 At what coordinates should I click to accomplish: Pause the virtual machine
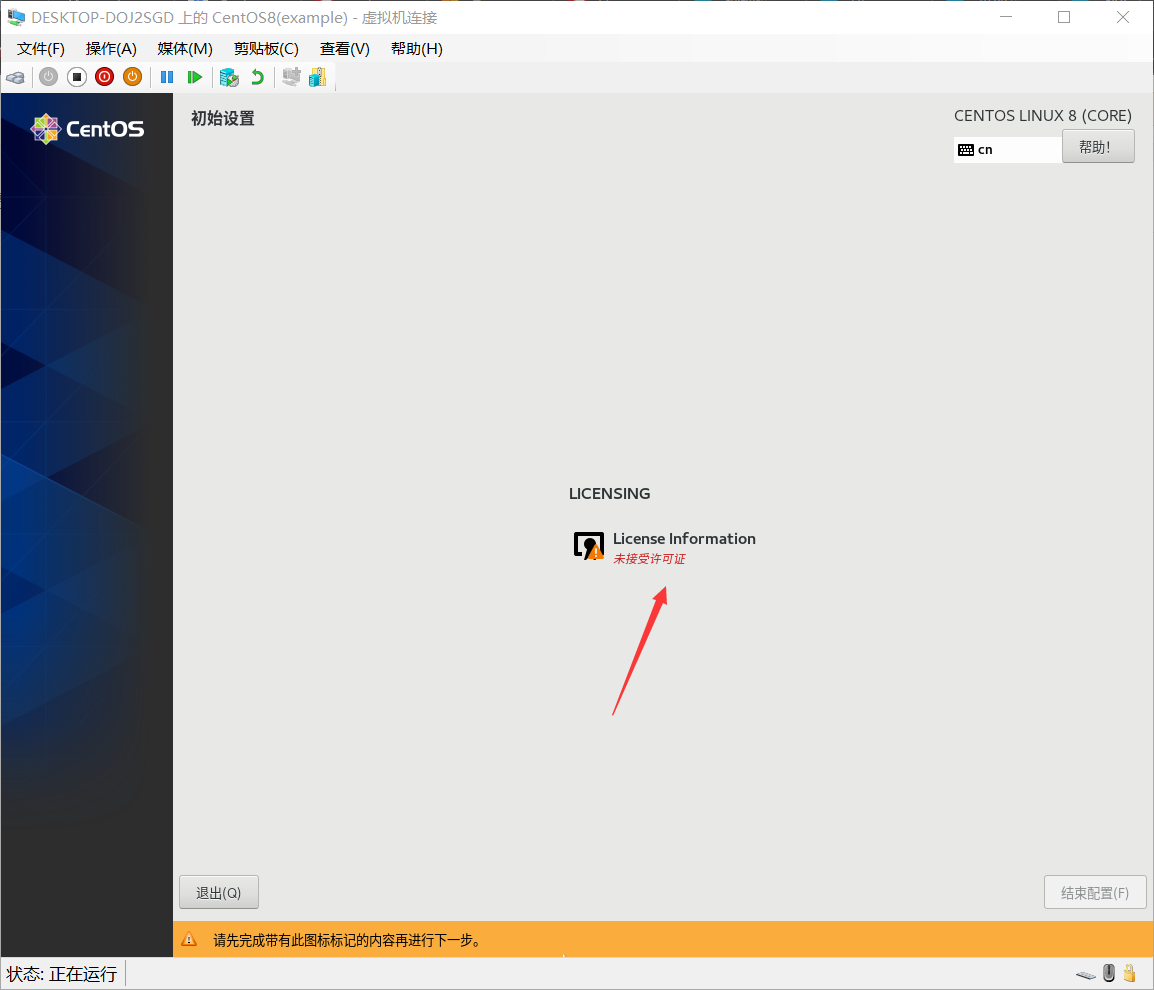click(x=167, y=77)
